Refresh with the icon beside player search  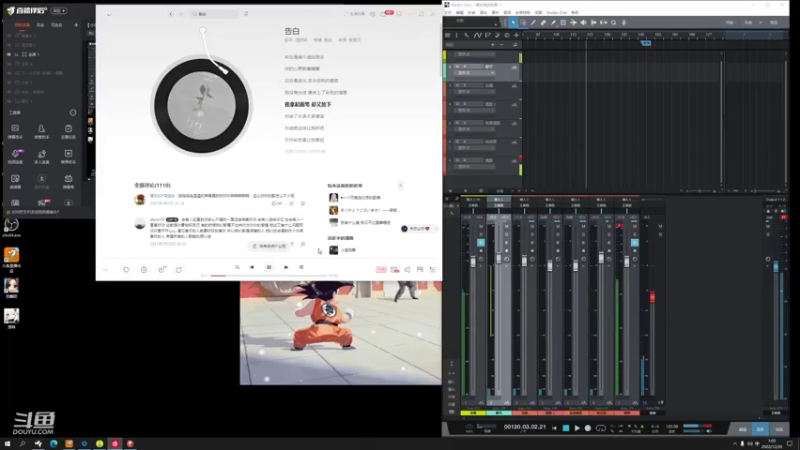point(246,14)
